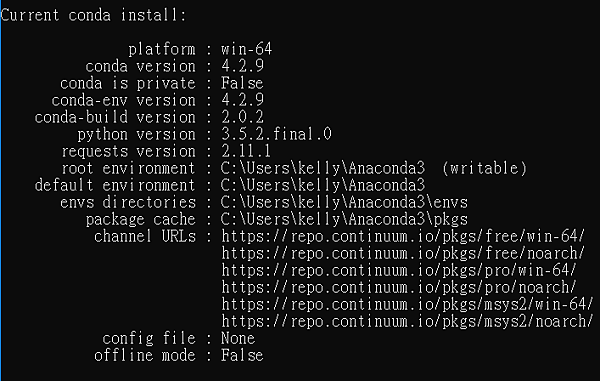
Task: Click the 'conda is private' False value
Action: pyautogui.click(x=242, y=83)
